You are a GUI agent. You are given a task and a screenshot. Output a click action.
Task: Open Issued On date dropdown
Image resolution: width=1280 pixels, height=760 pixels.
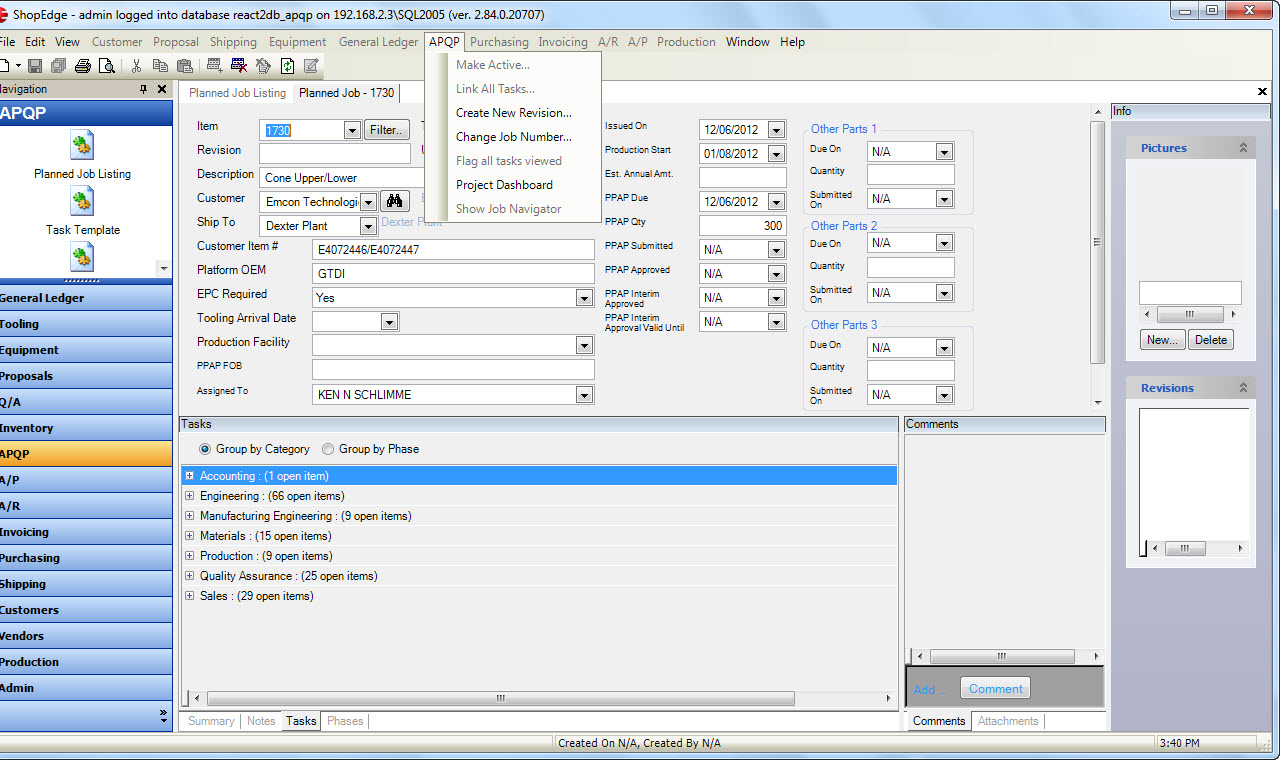pos(777,130)
